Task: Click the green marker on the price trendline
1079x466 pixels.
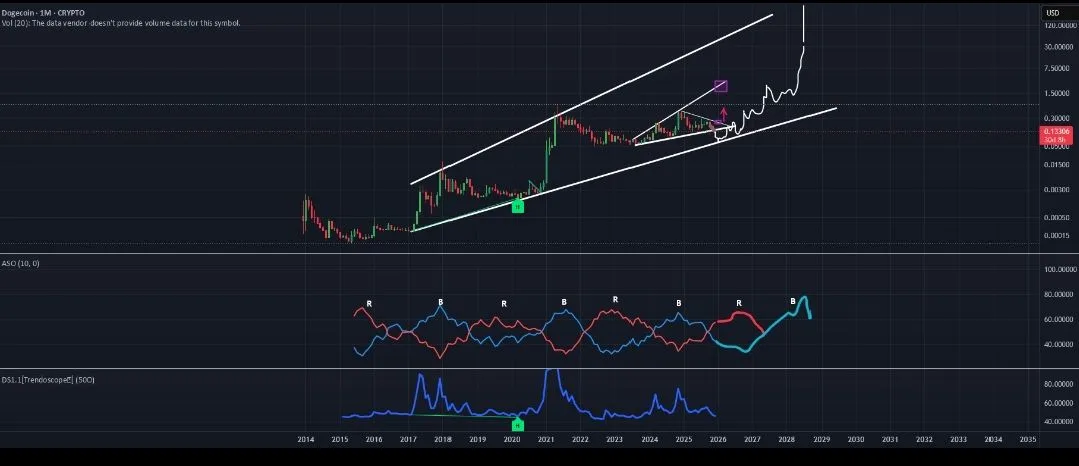Action: click(x=517, y=206)
